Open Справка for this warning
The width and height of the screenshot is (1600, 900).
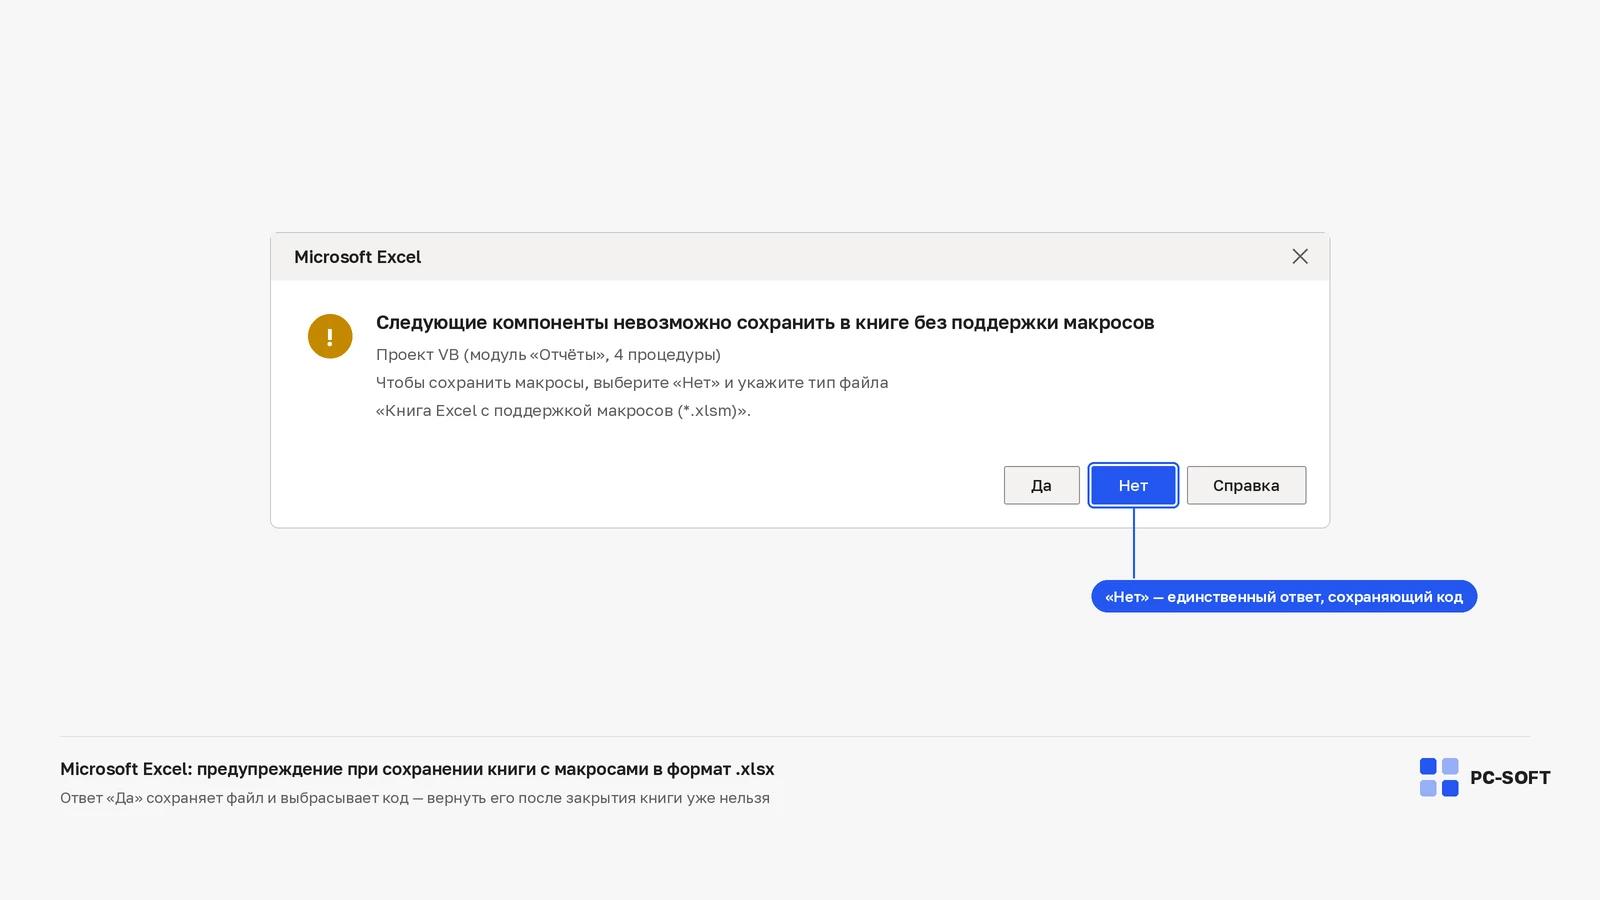point(1246,485)
